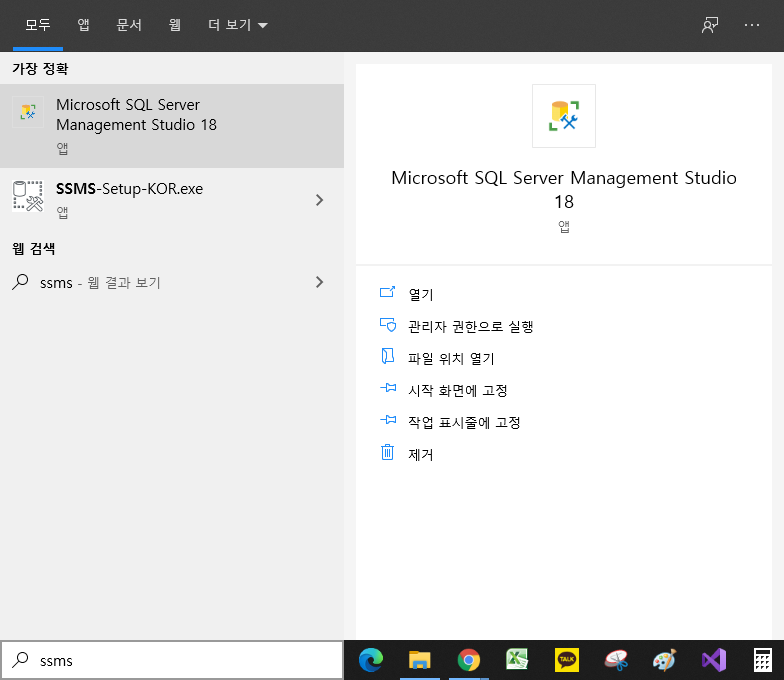Open Excel from the taskbar

[x=517, y=660]
